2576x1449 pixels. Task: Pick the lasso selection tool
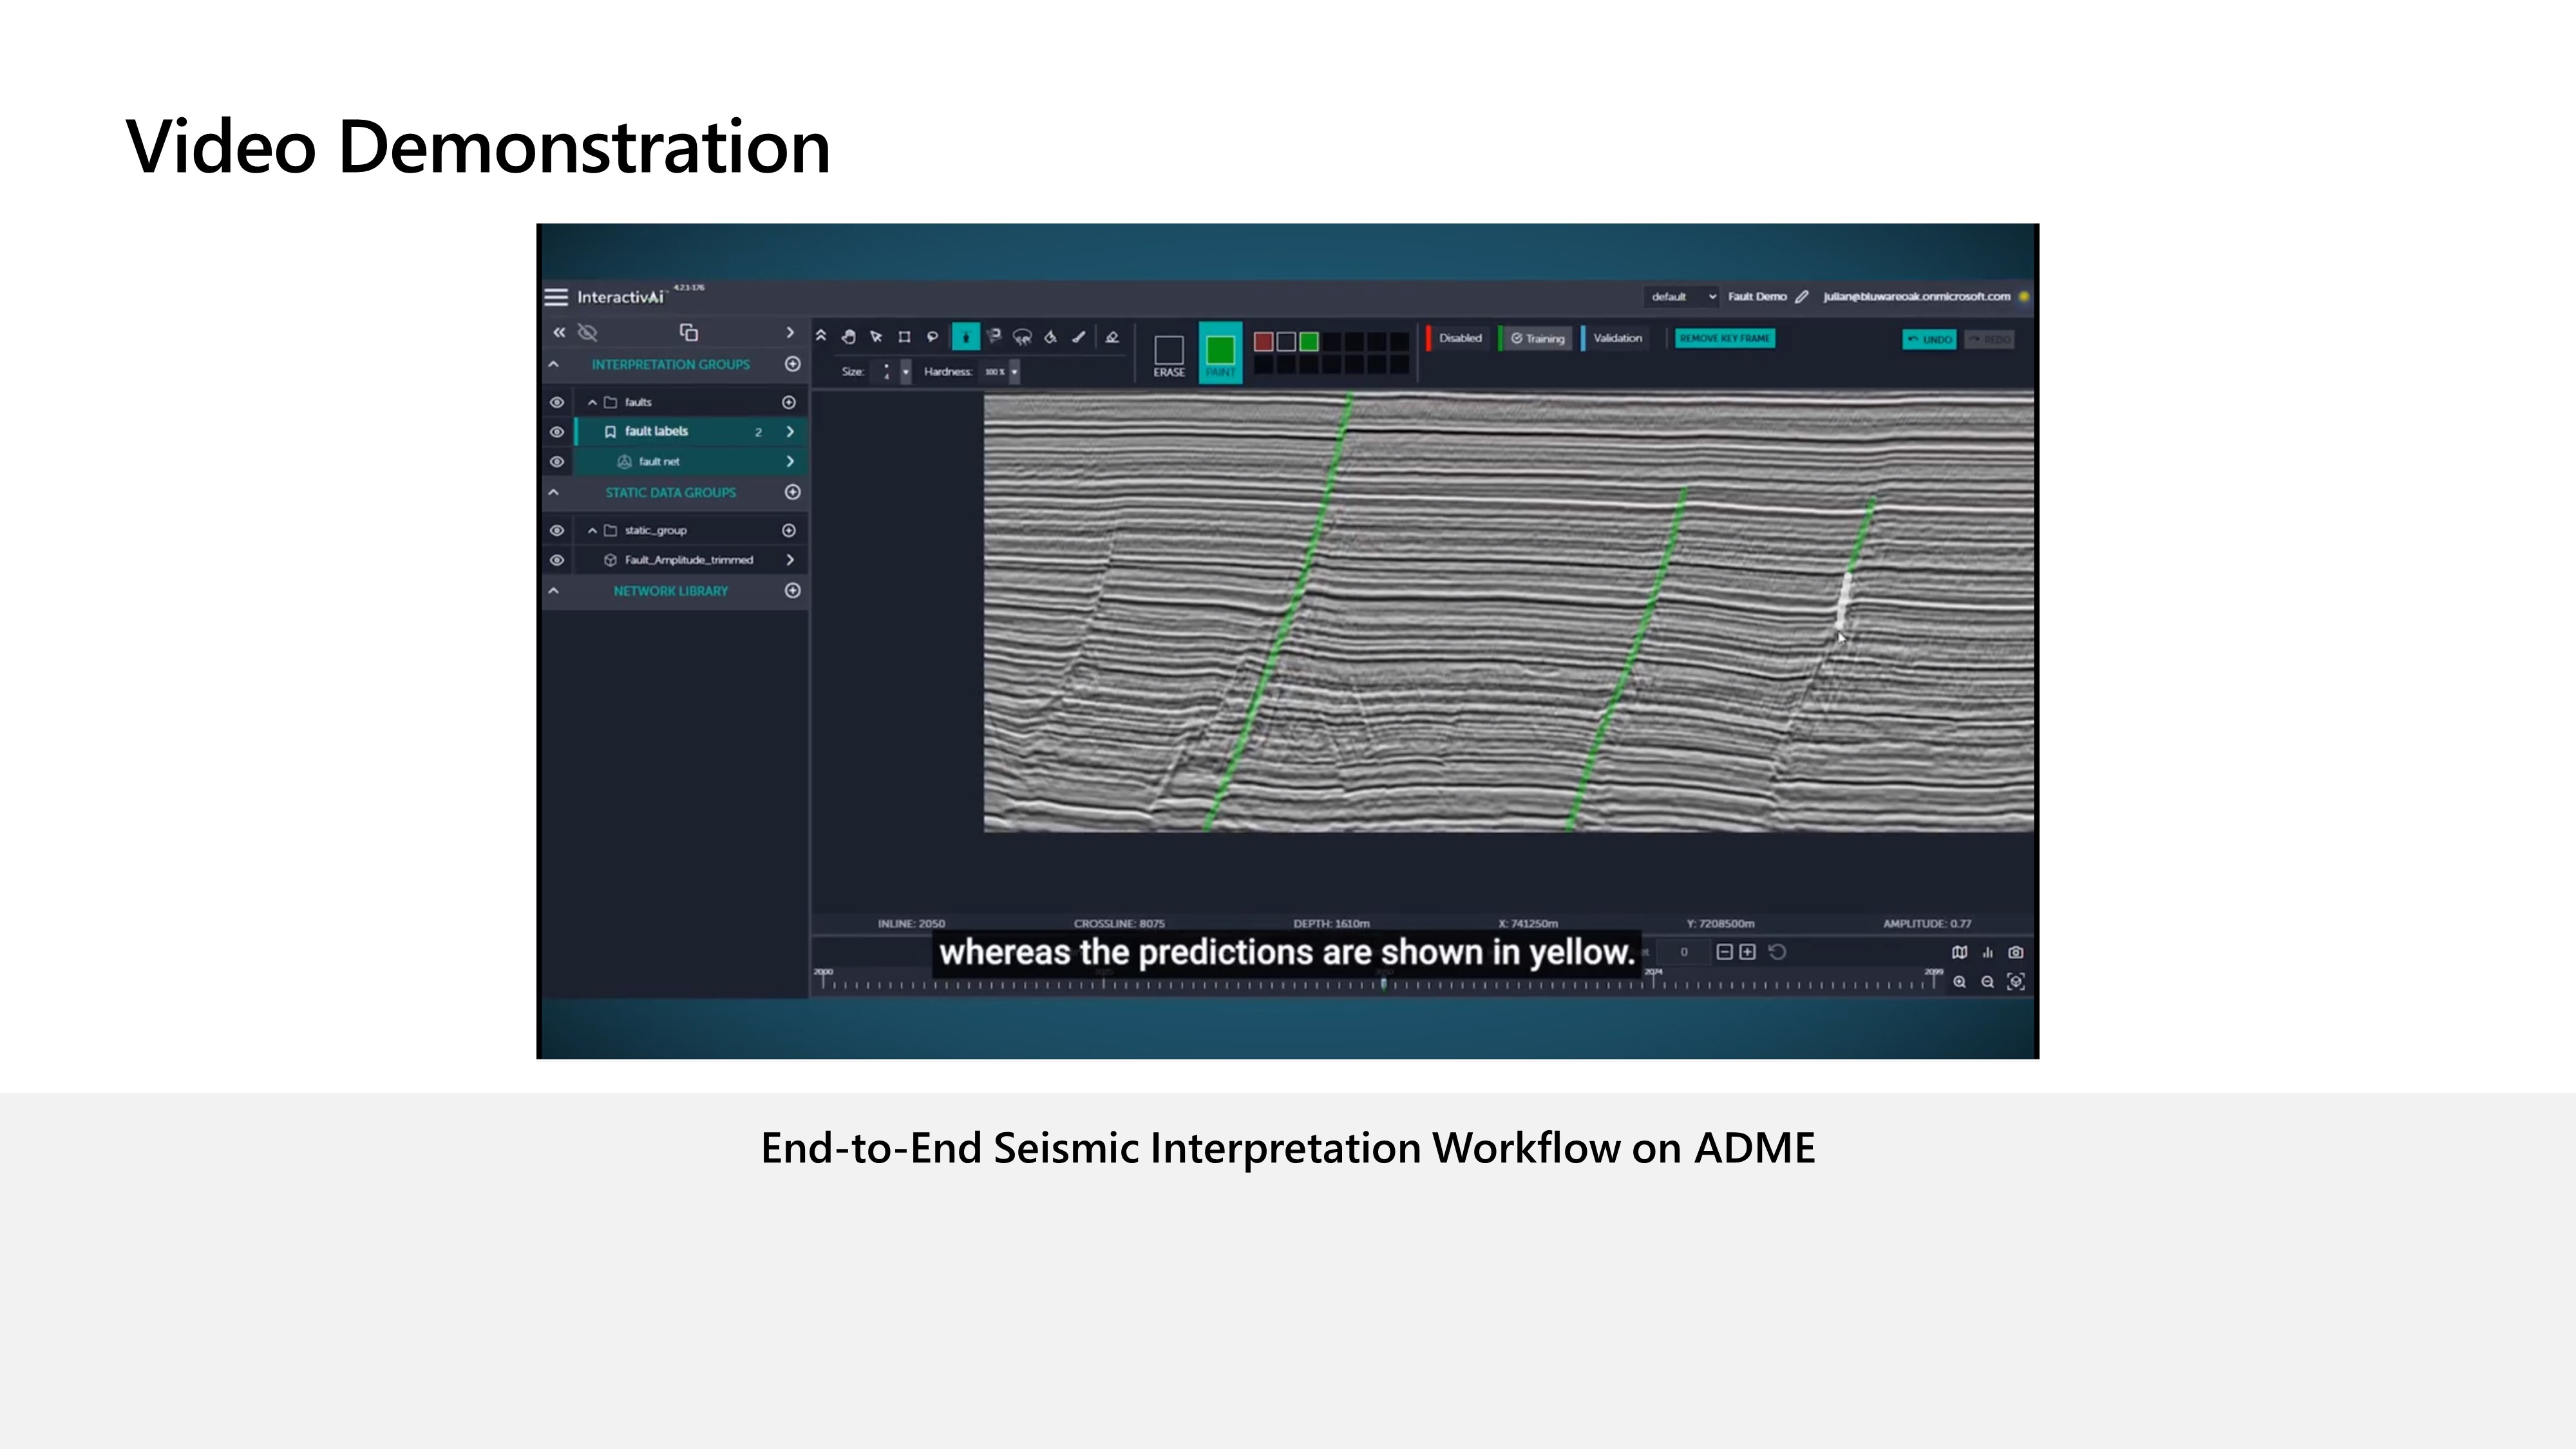point(932,337)
